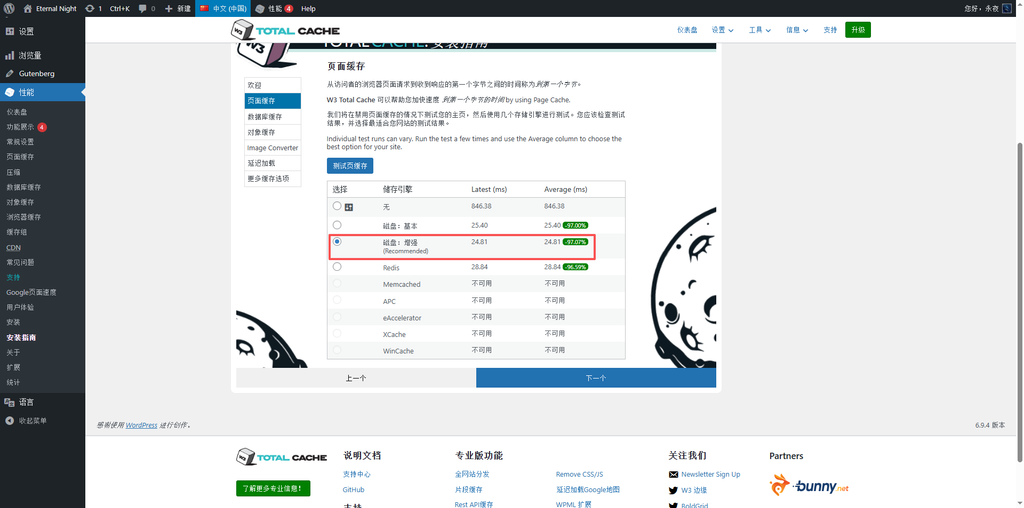Open the comments bubble in admin bar

(x=147, y=8)
